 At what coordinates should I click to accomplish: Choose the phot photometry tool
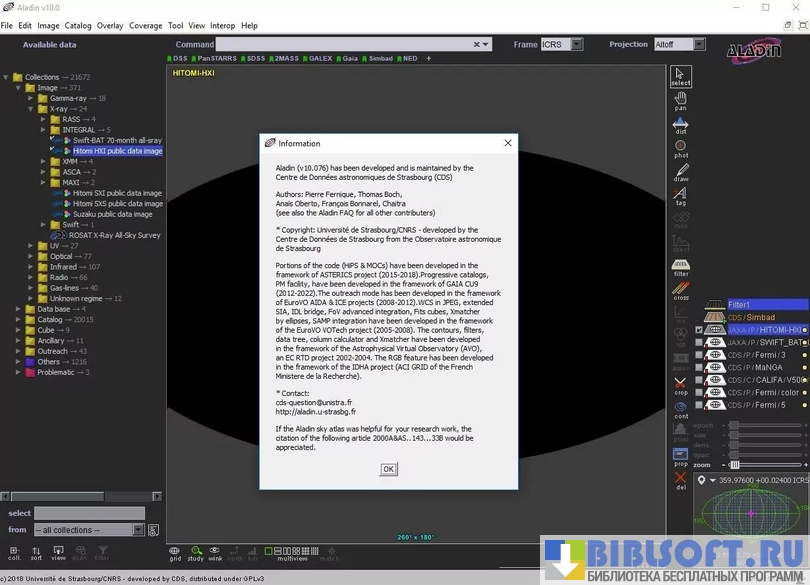pos(680,148)
